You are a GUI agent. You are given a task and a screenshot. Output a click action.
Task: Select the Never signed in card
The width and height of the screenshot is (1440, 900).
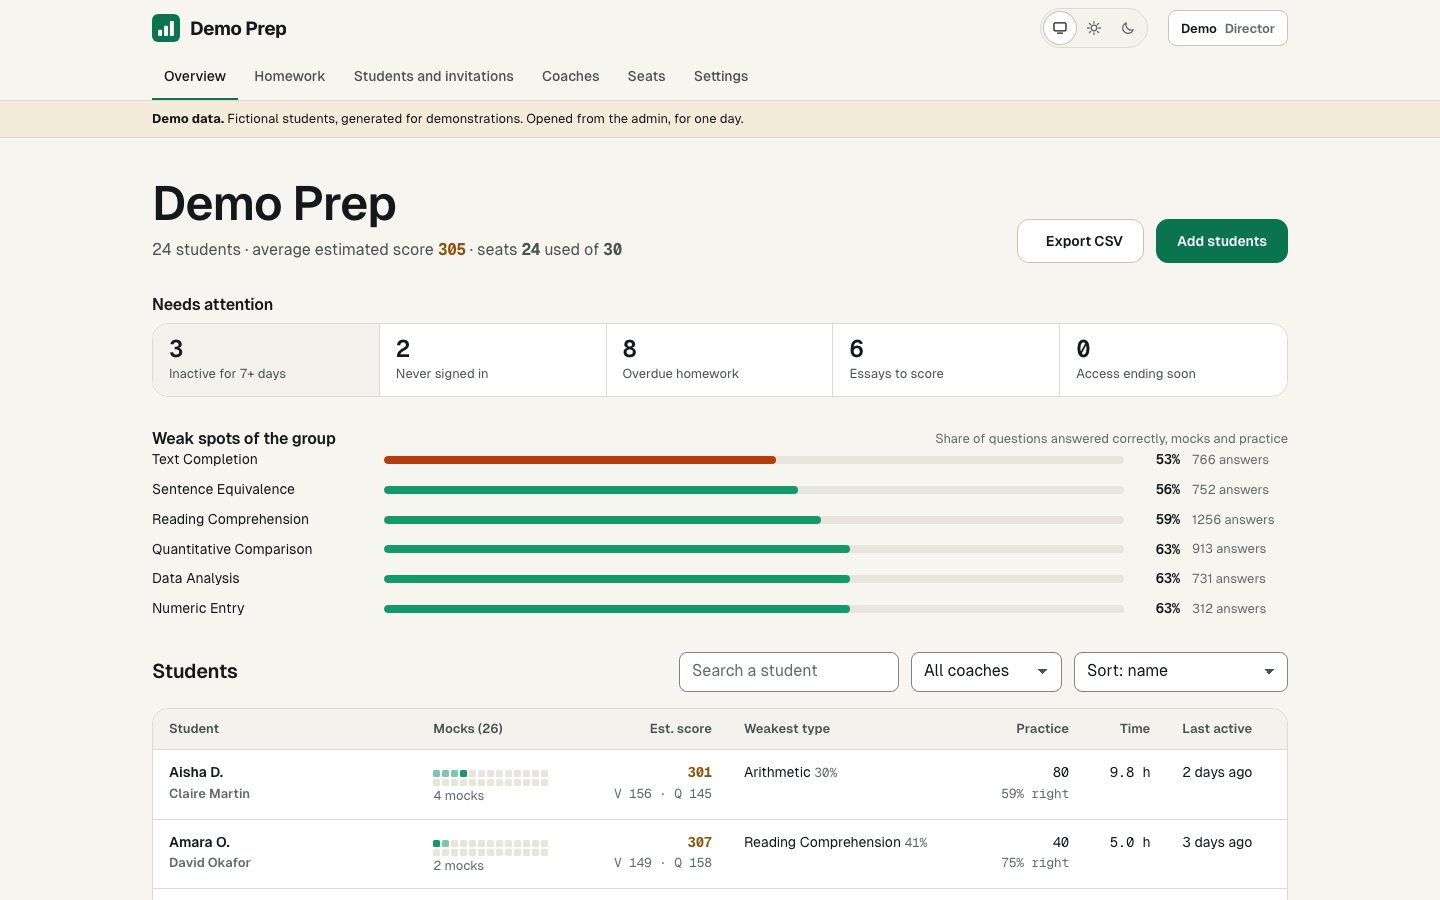click(x=493, y=360)
